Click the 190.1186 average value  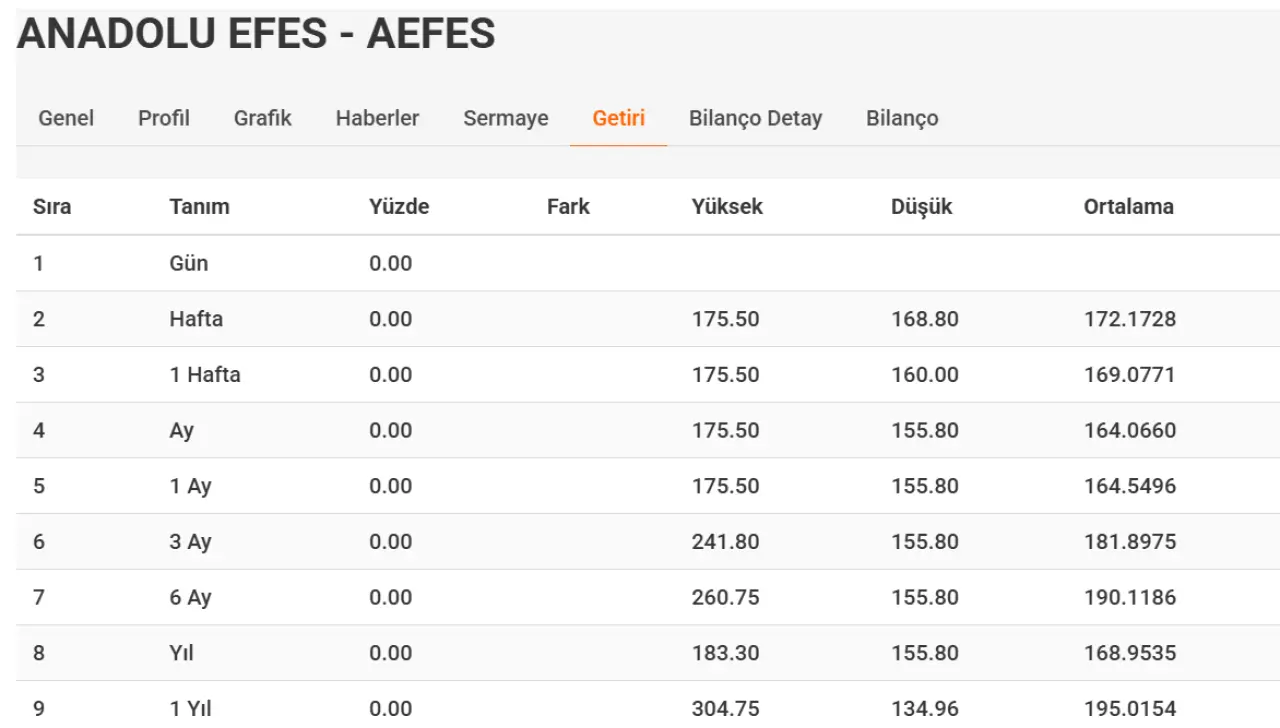point(1130,598)
